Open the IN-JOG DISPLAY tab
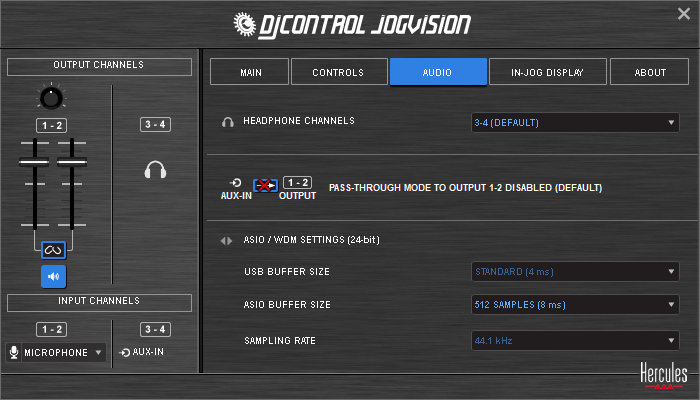The image size is (700, 400). click(x=548, y=71)
